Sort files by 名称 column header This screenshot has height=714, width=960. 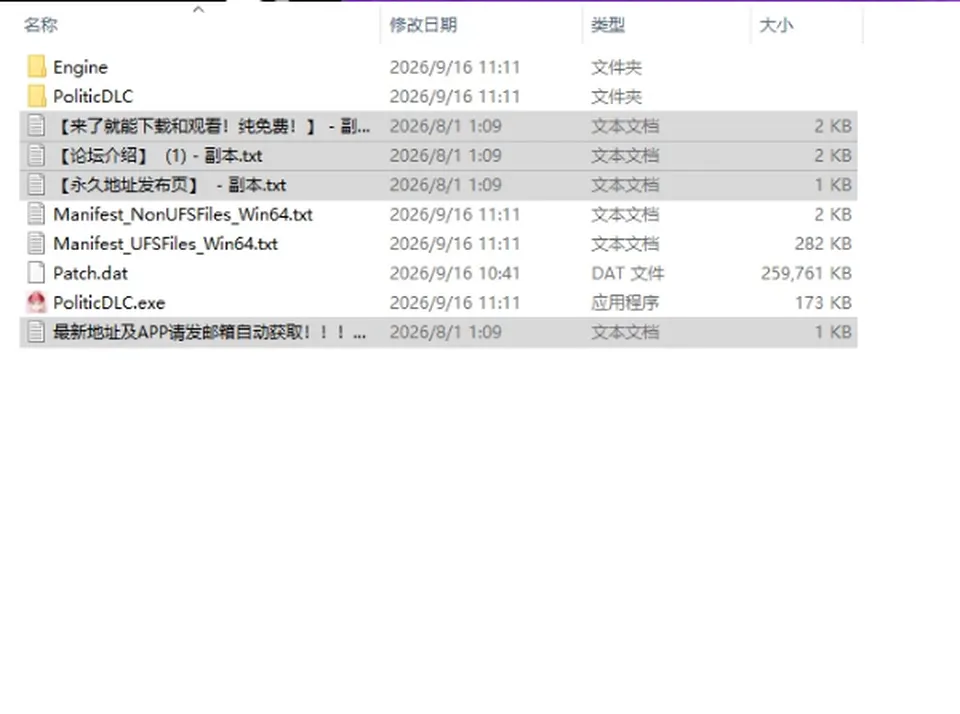(40, 25)
